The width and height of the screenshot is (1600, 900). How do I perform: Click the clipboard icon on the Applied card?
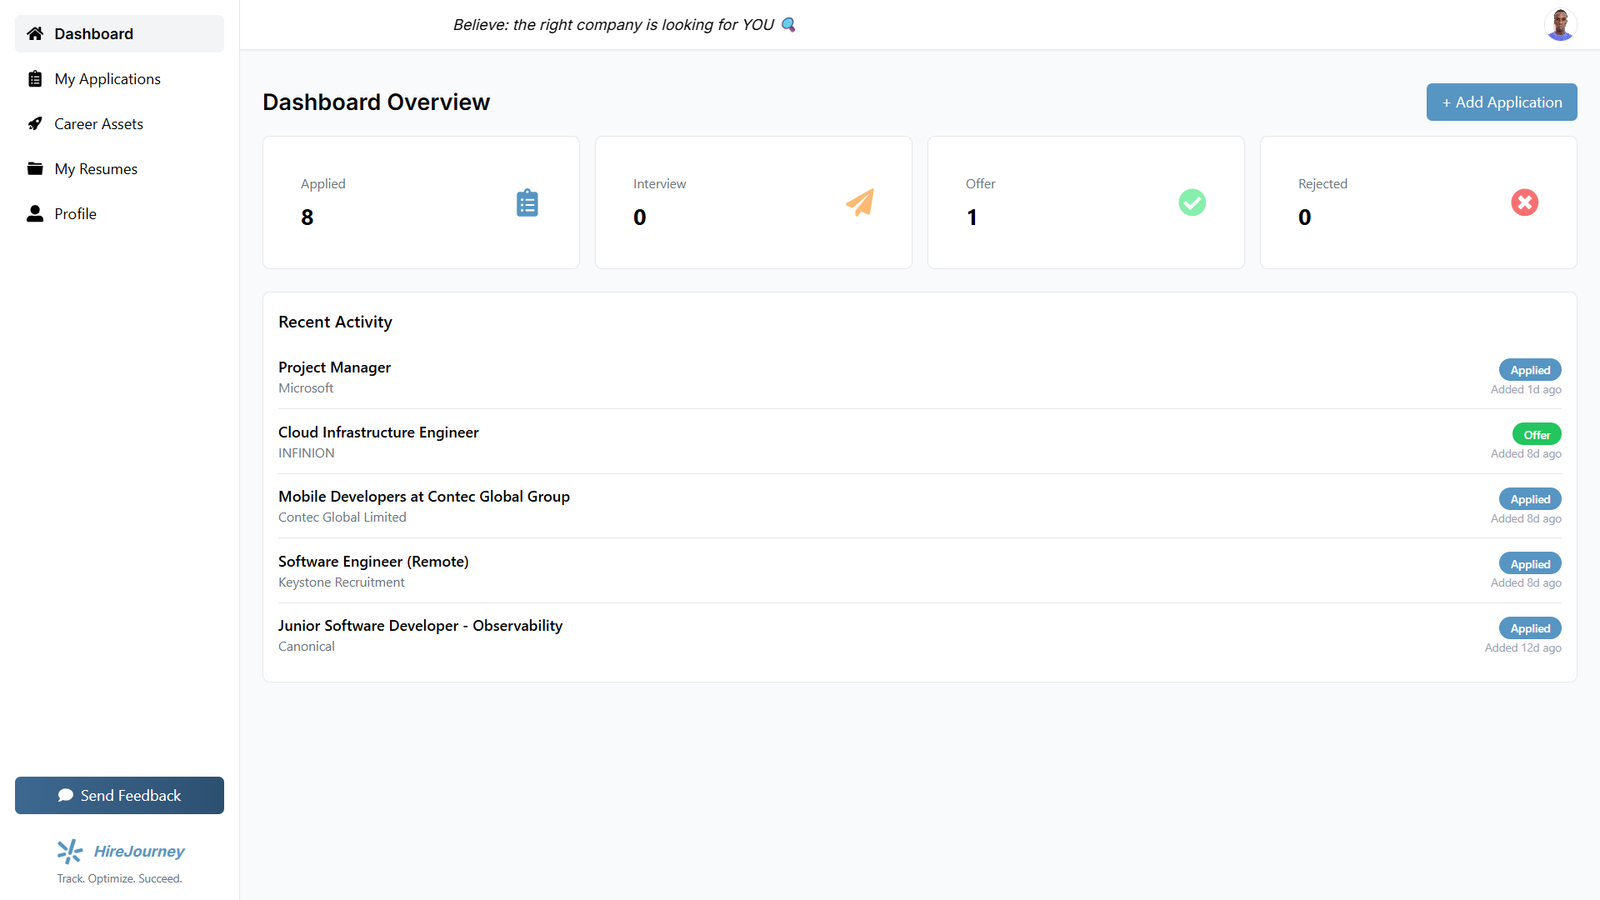[527, 202]
